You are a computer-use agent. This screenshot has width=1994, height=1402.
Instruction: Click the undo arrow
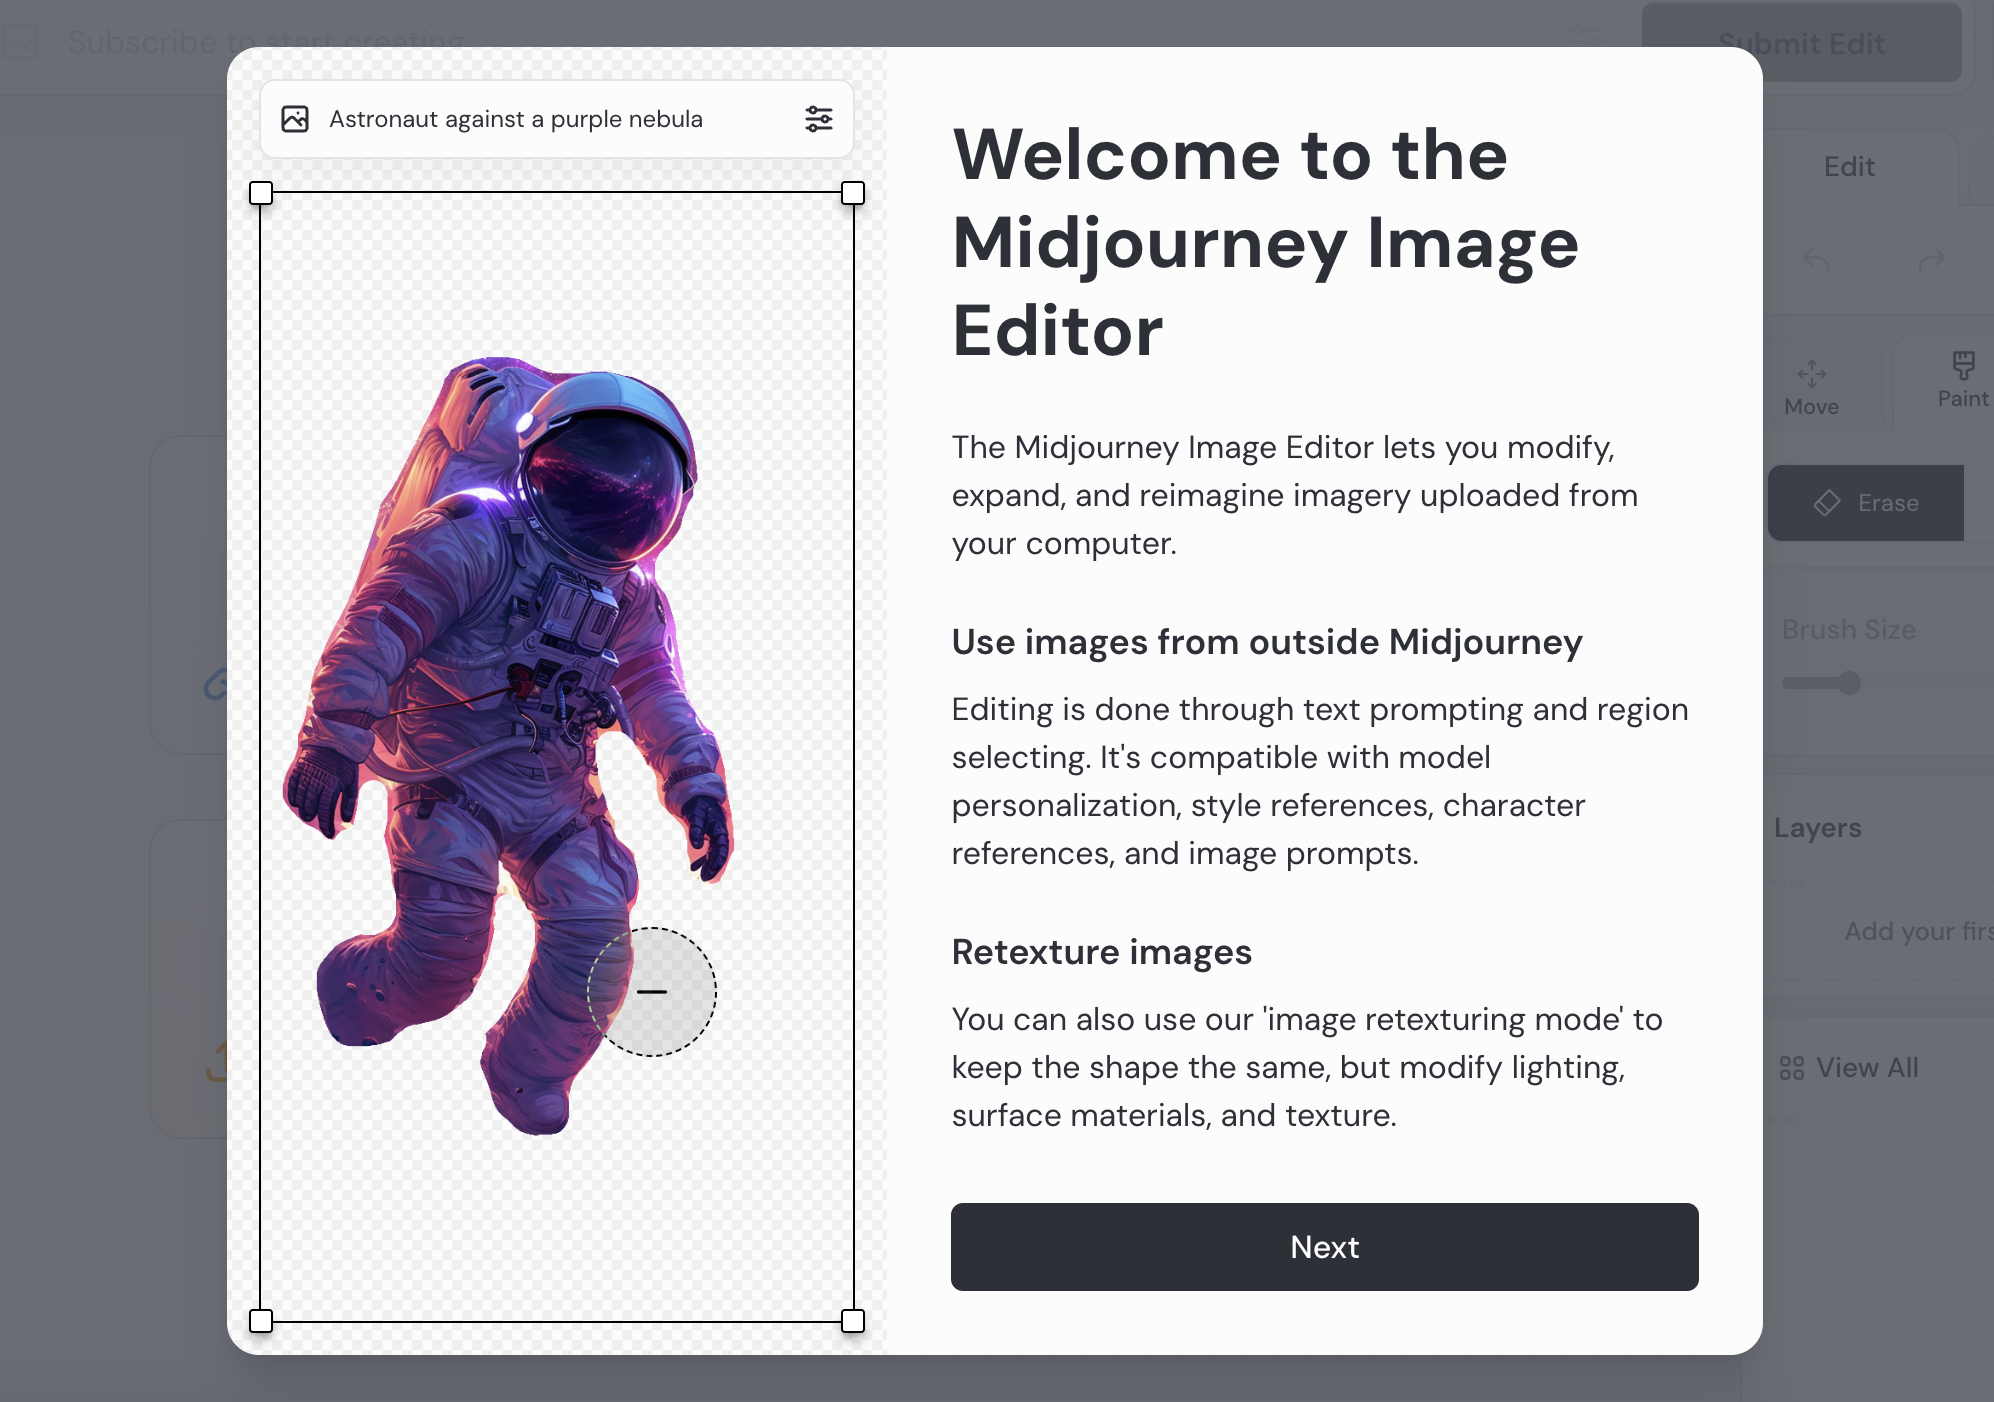point(1816,261)
